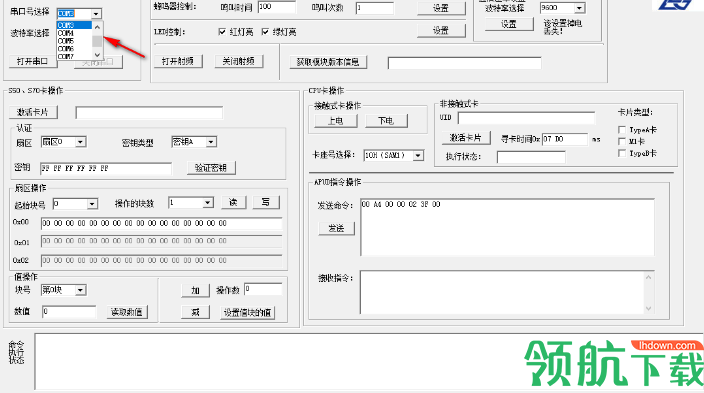Image resolution: width=704 pixels, height=393 pixels.
Task: Click the 读 button
Action: (x=233, y=202)
